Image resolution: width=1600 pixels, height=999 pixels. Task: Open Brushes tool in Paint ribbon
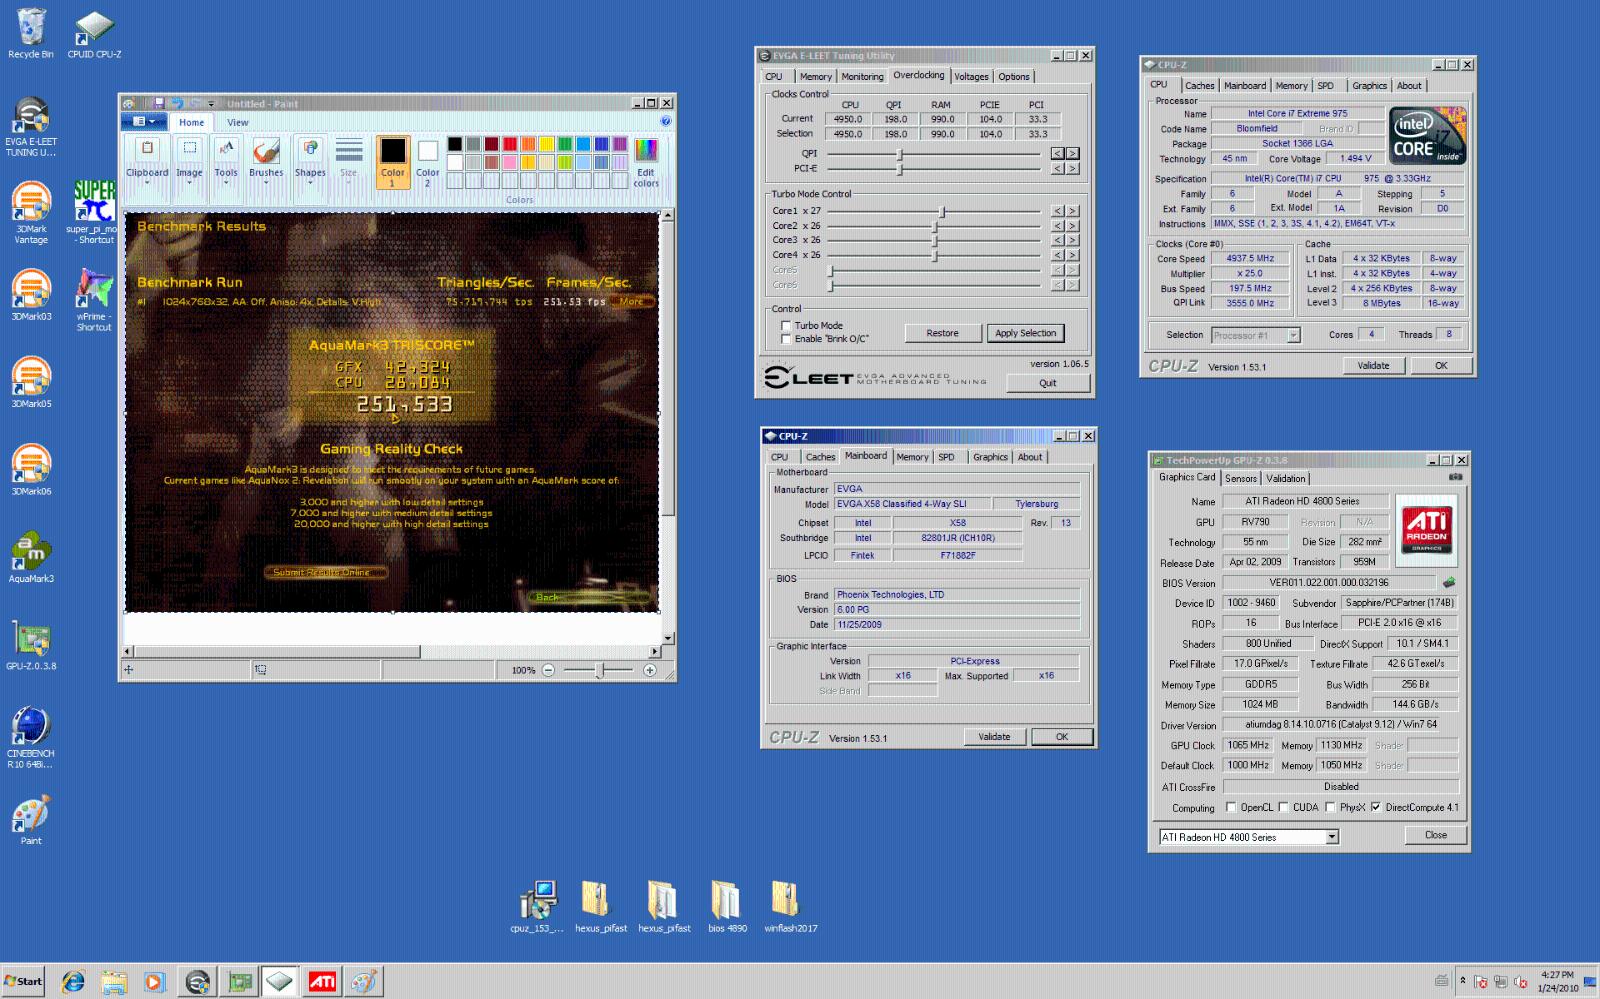tap(266, 160)
